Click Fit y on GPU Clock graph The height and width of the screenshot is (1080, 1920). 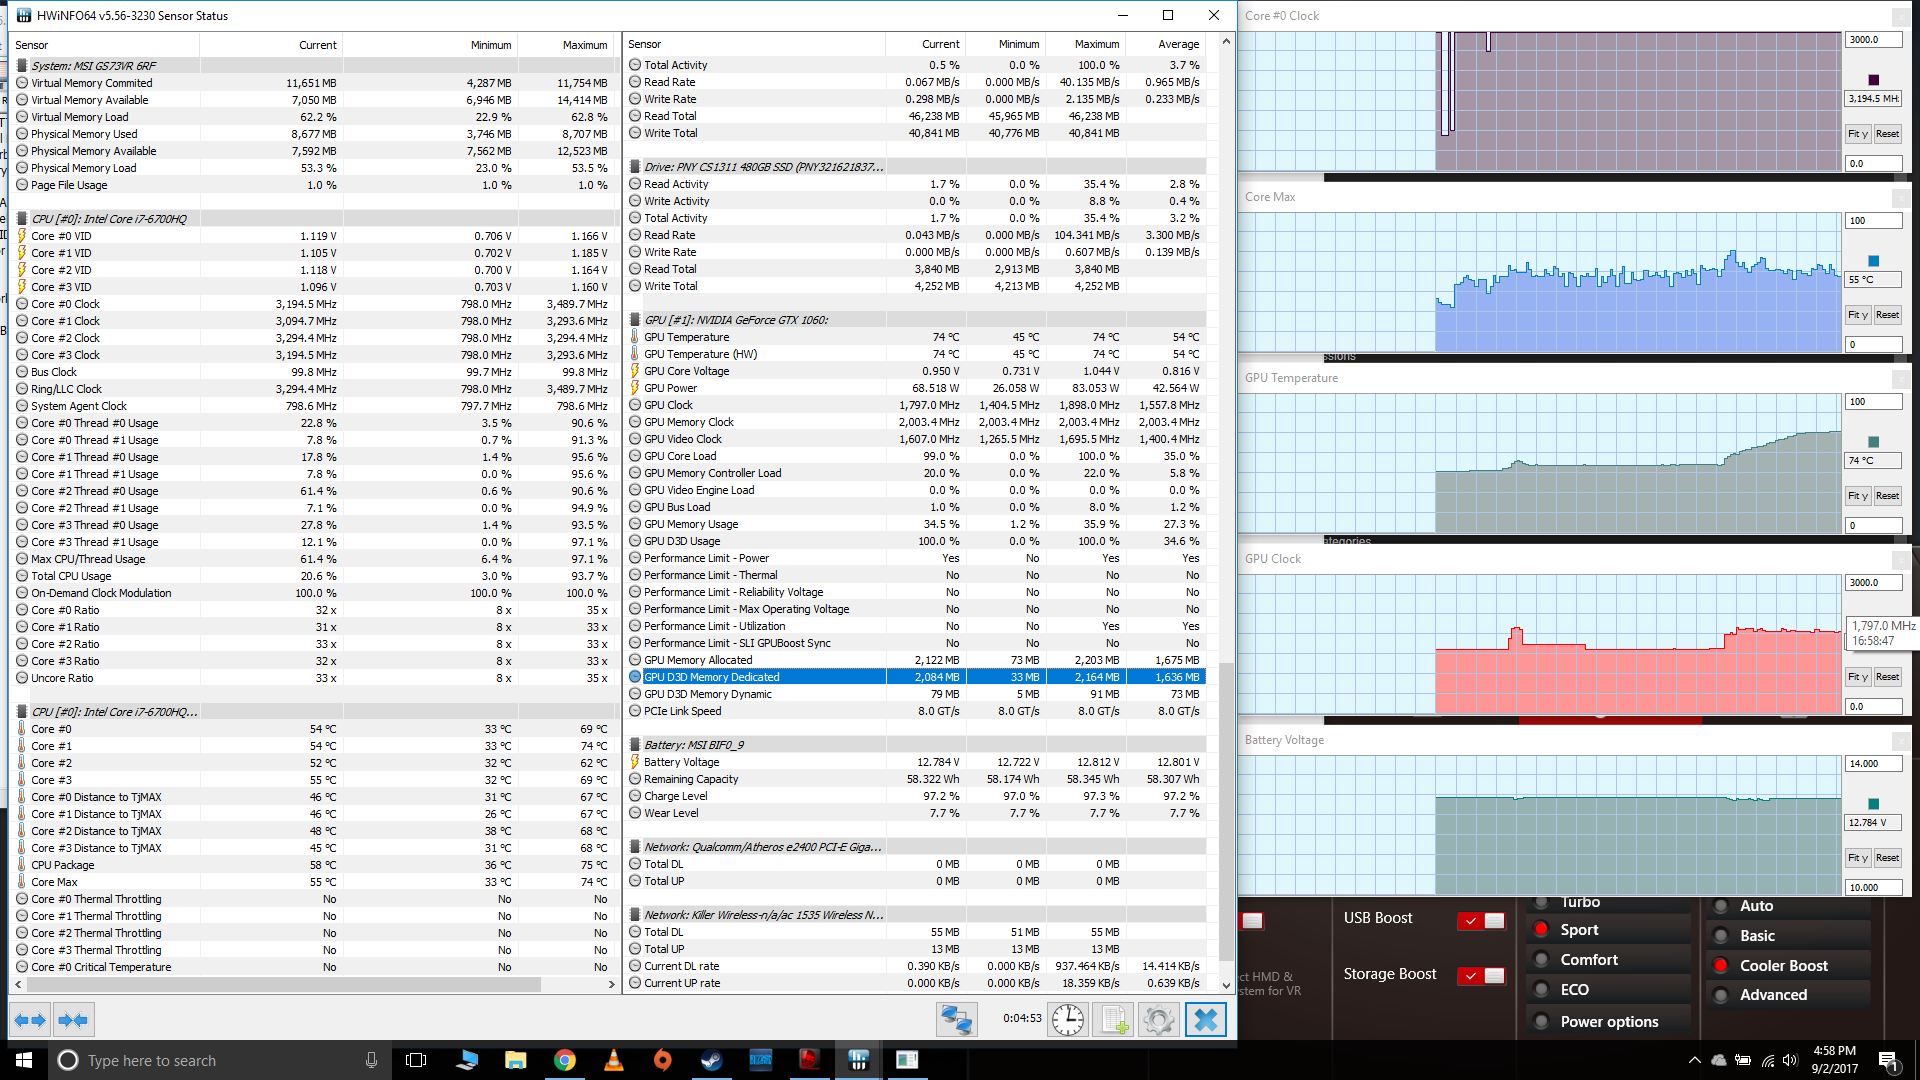click(x=1858, y=677)
